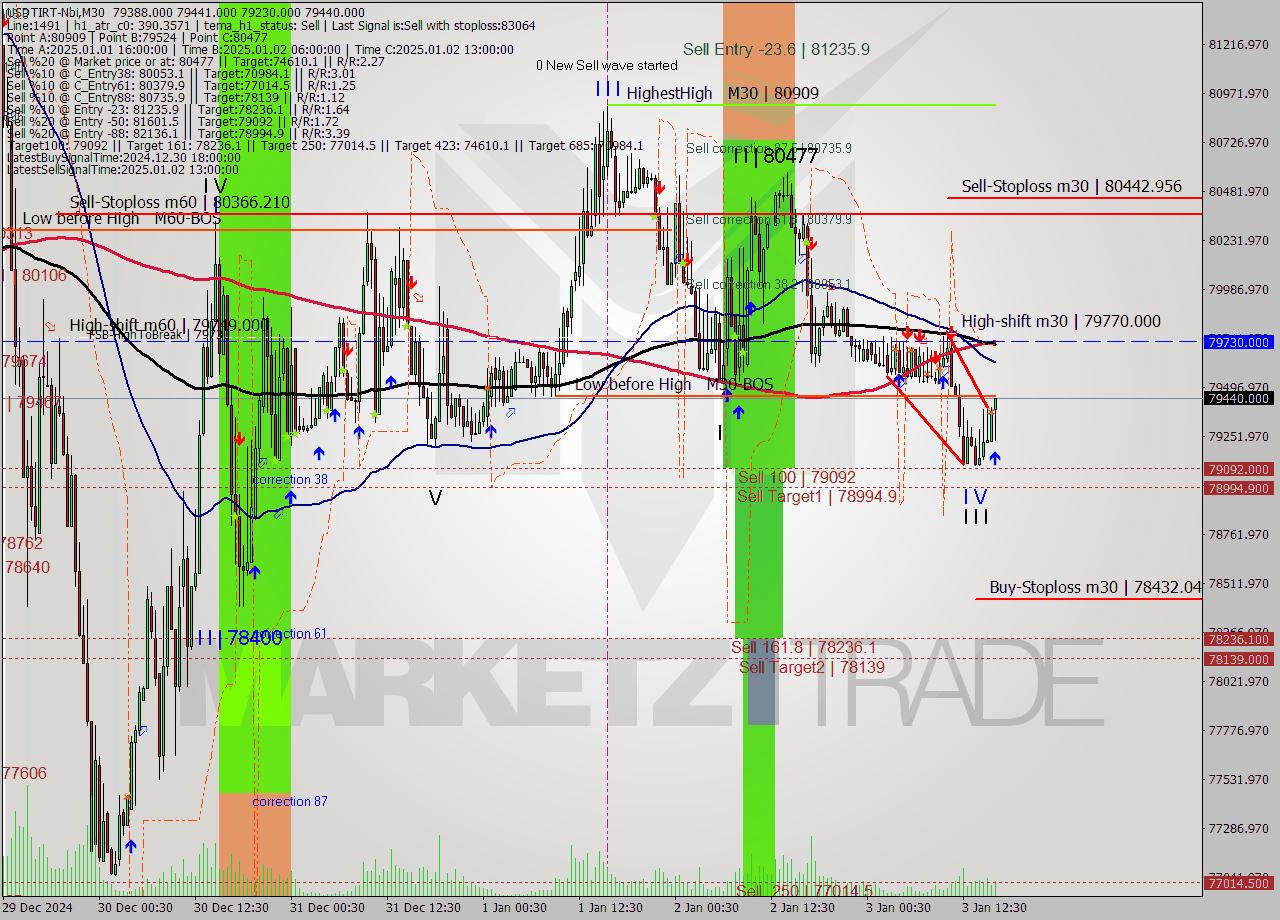The height and width of the screenshot is (920, 1280).
Task: Click the 81216.970 price axis value
Action: [x=1239, y=45]
